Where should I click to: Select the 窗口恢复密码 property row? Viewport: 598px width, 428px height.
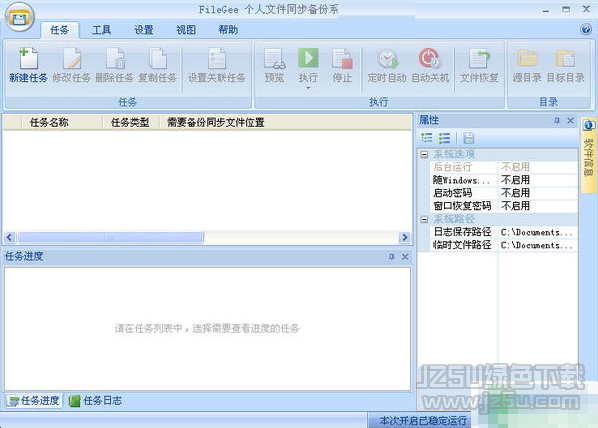504,206
